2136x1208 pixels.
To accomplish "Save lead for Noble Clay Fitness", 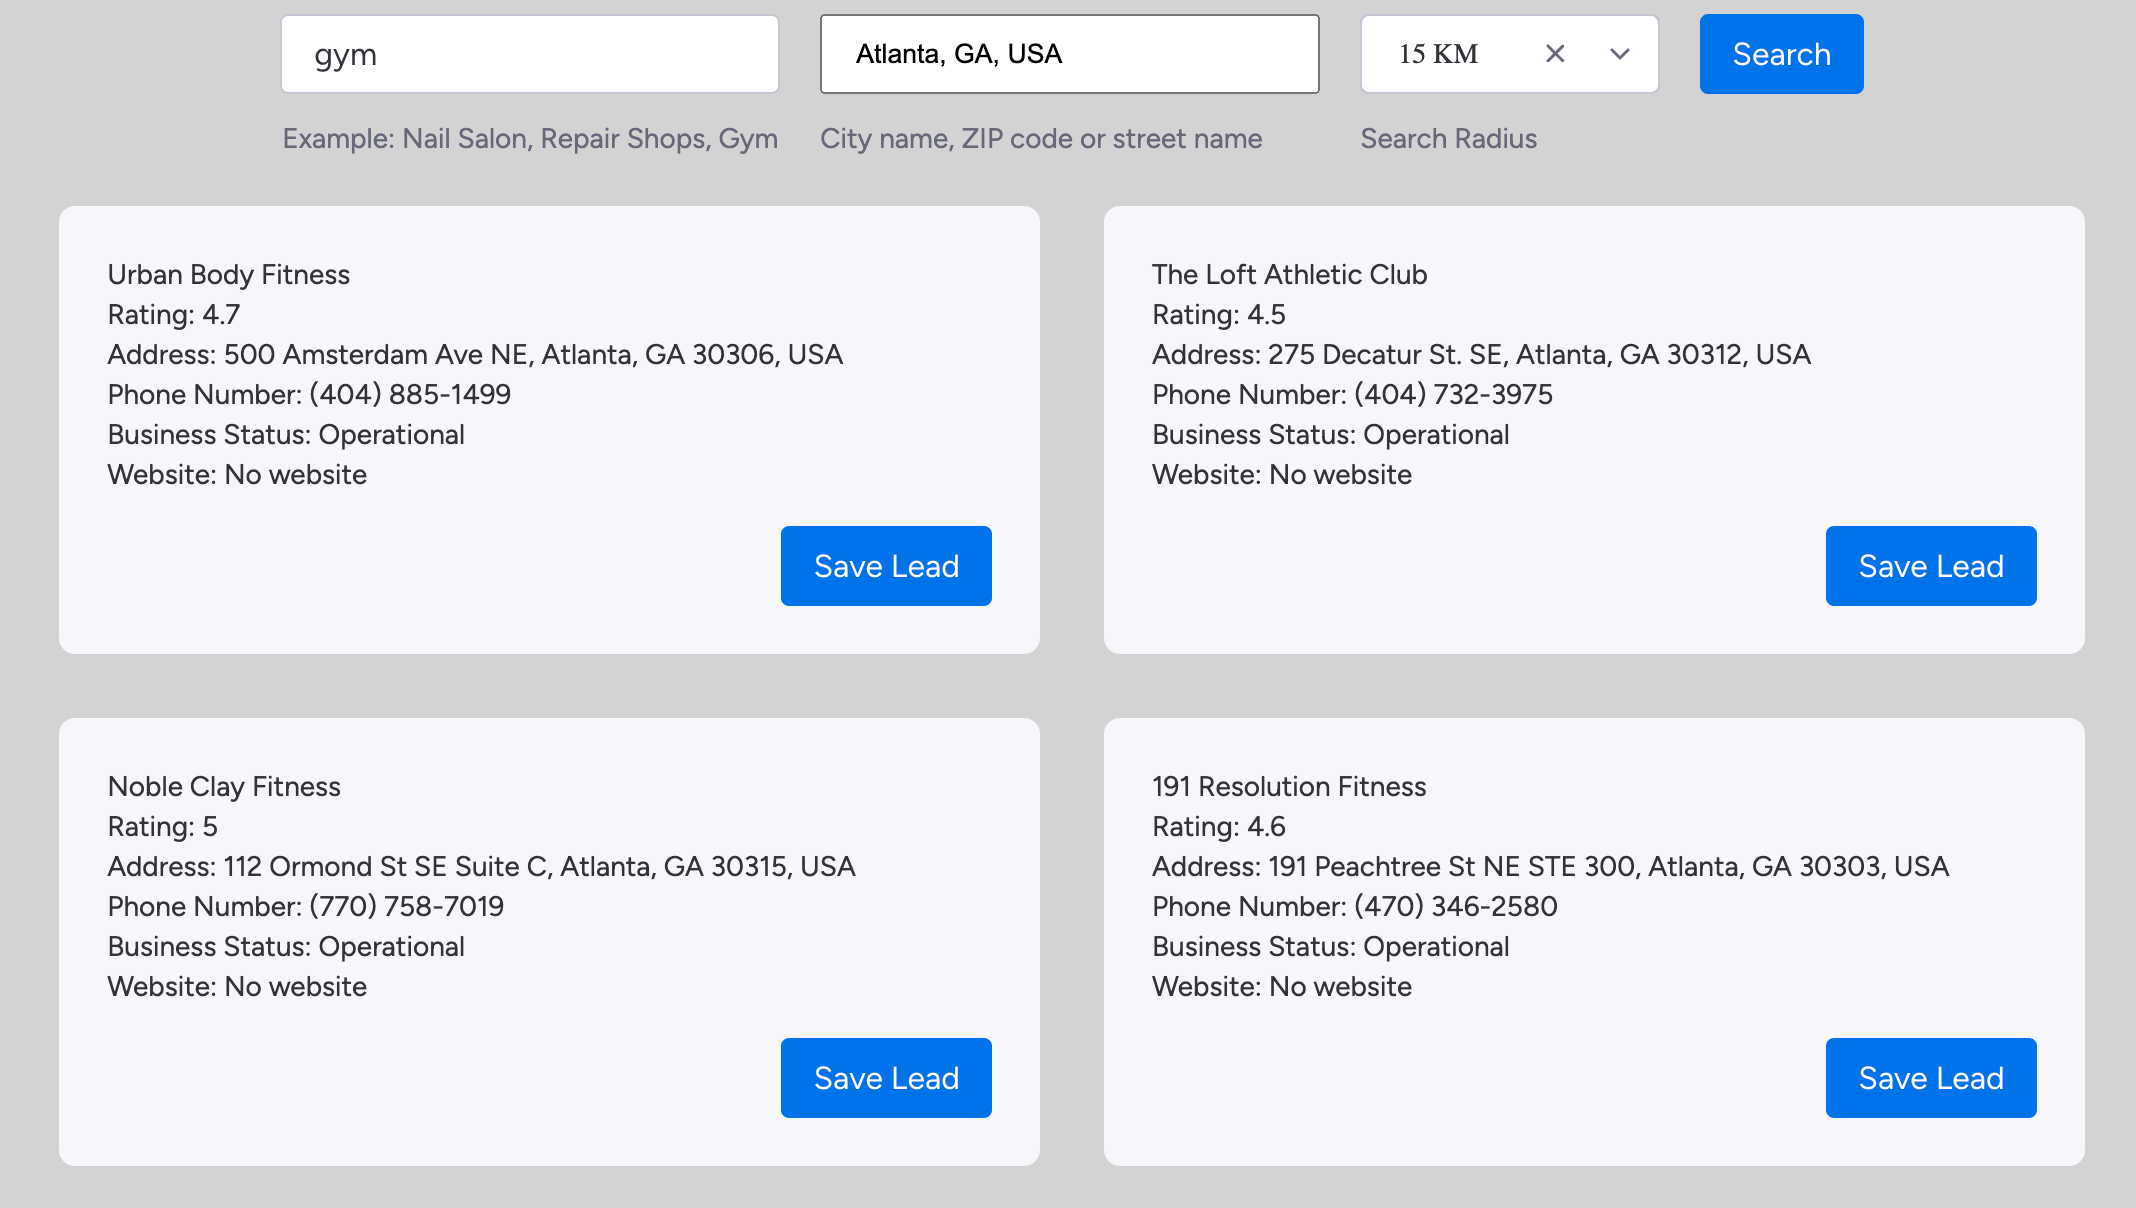I will click(x=886, y=1078).
